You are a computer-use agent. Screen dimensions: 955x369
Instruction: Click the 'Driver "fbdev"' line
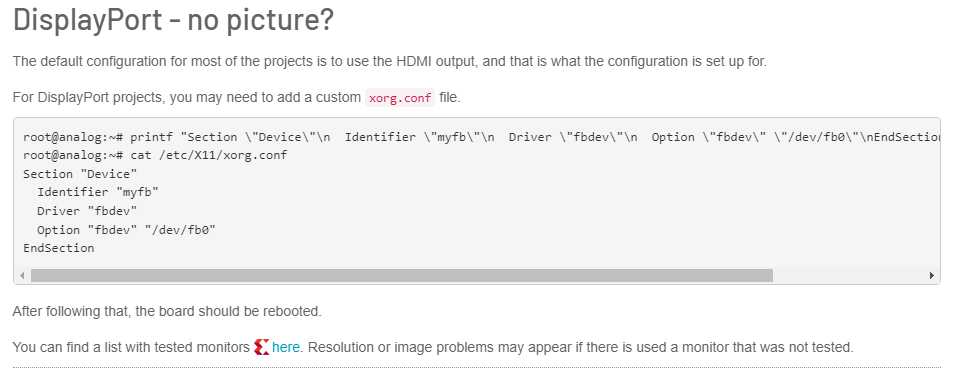pos(87,211)
